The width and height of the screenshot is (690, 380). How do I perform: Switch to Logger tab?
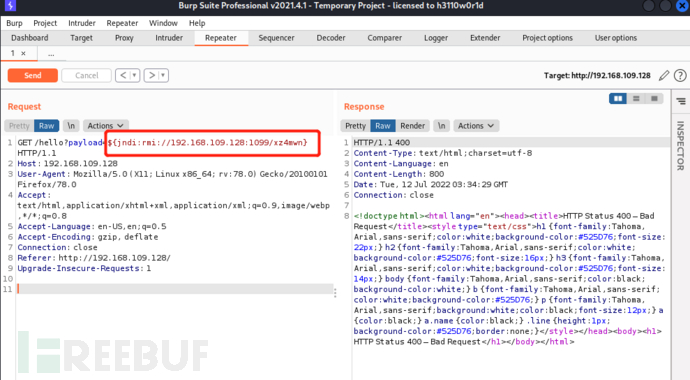[436, 38]
